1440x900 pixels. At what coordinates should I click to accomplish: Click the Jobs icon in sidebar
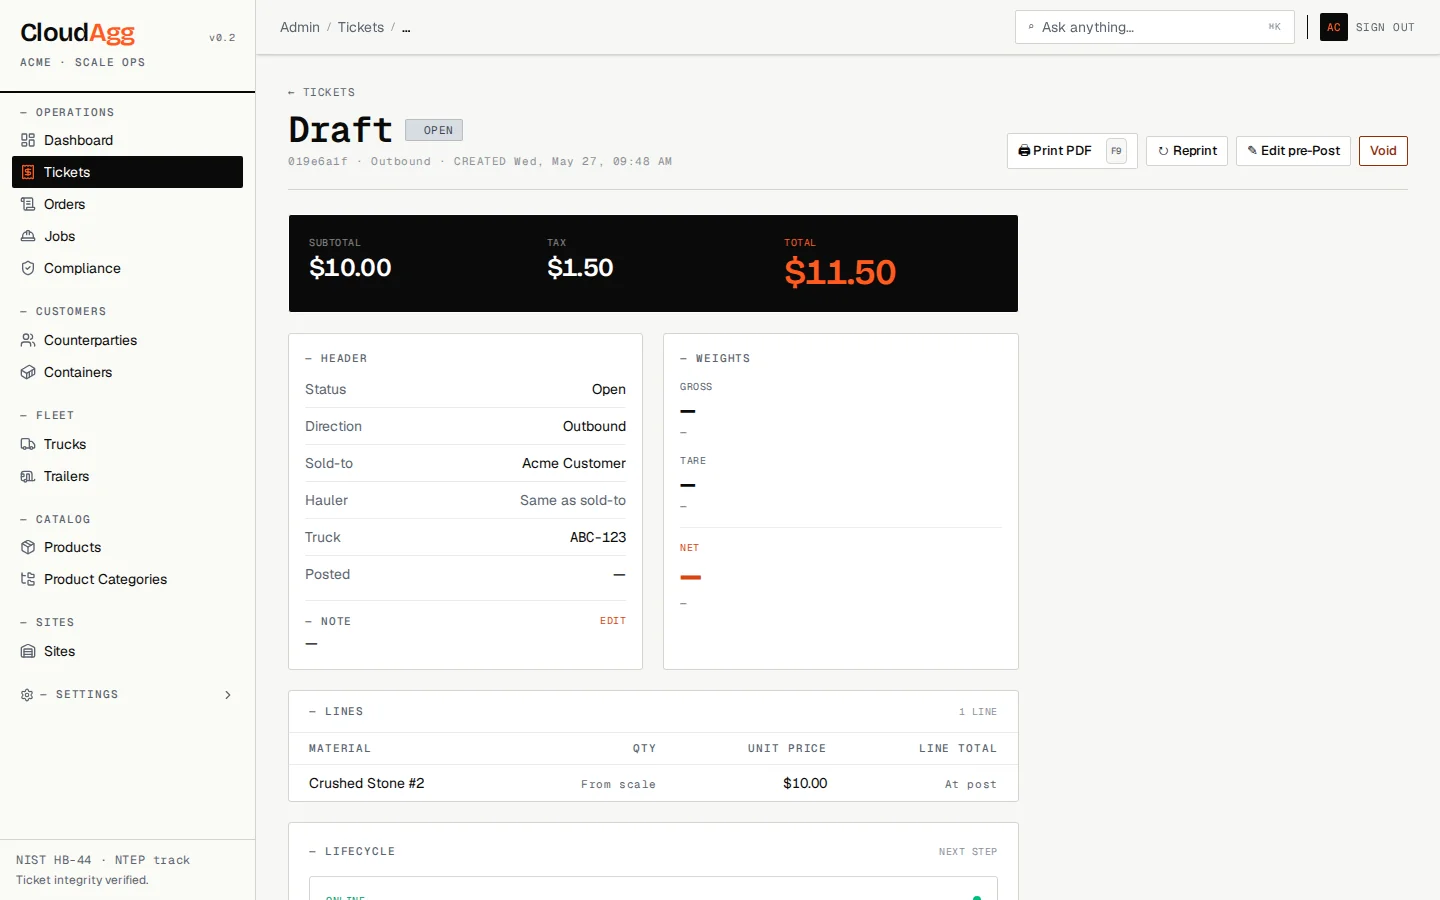[28, 236]
